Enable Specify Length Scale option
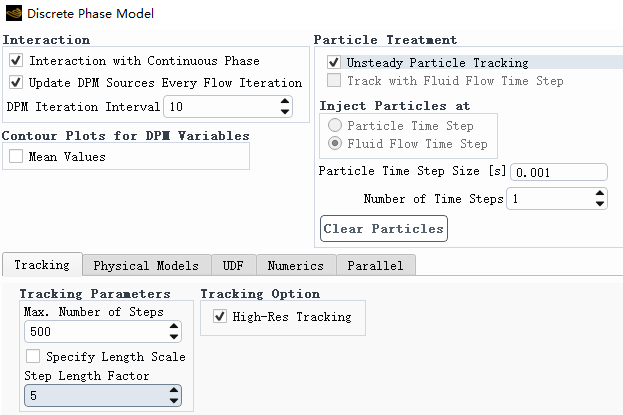 tap(33, 356)
